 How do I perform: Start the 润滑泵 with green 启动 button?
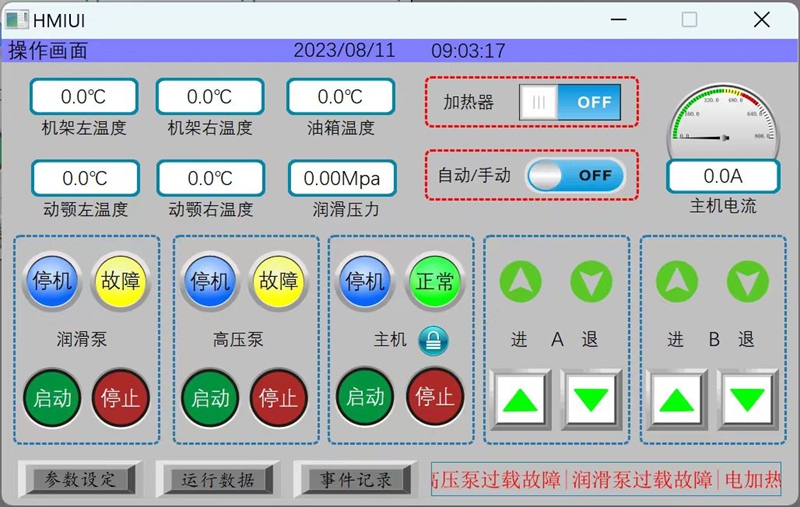[52, 398]
